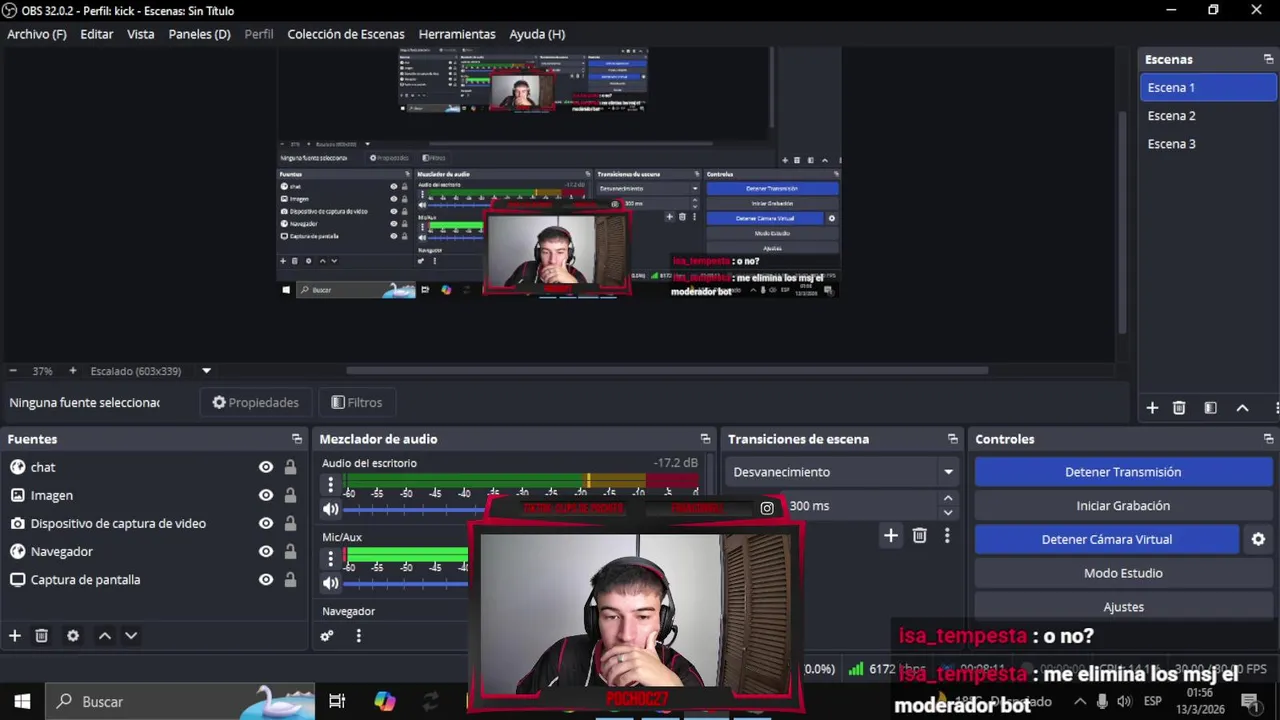The image size is (1280, 720).
Task: Configure virtual camera gear icon
Action: pos(1258,539)
